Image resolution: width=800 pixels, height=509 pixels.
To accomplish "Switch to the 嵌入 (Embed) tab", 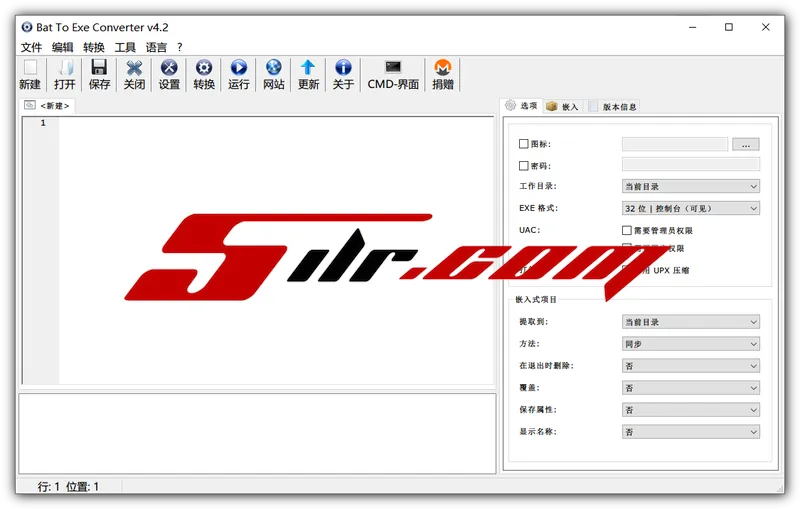I will (x=562, y=107).
